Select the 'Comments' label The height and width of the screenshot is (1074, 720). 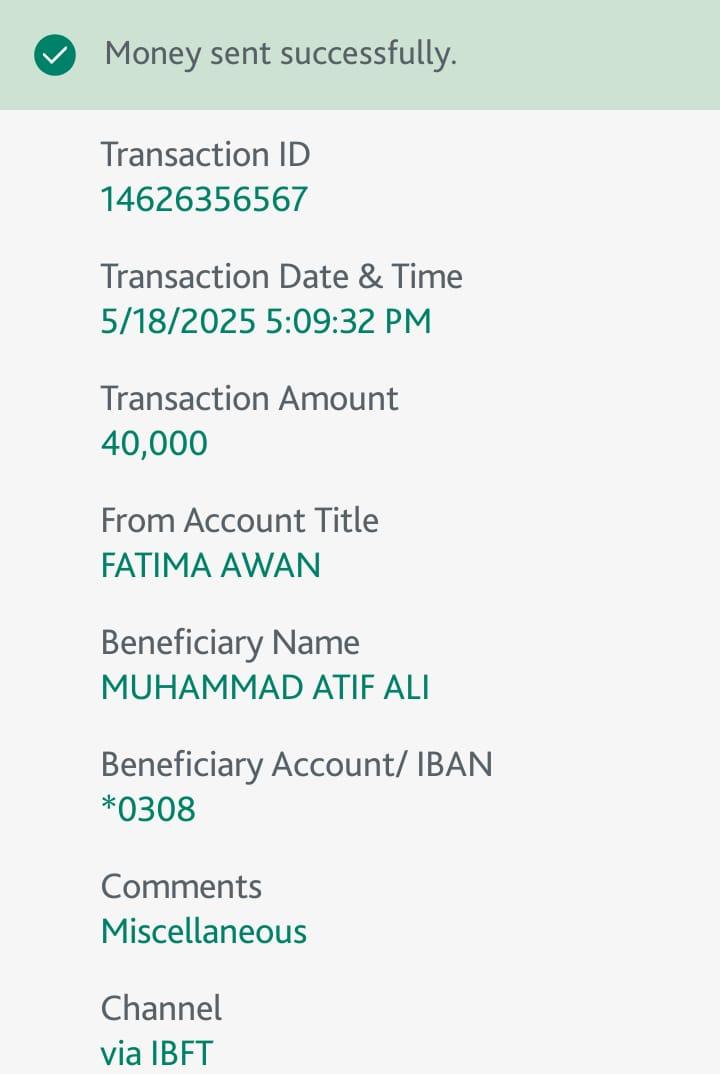click(x=181, y=887)
